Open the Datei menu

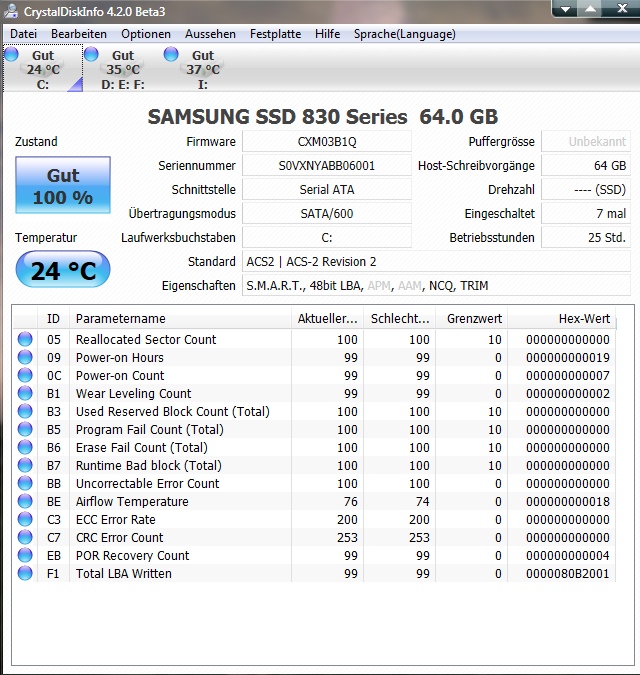click(x=23, y=34)
